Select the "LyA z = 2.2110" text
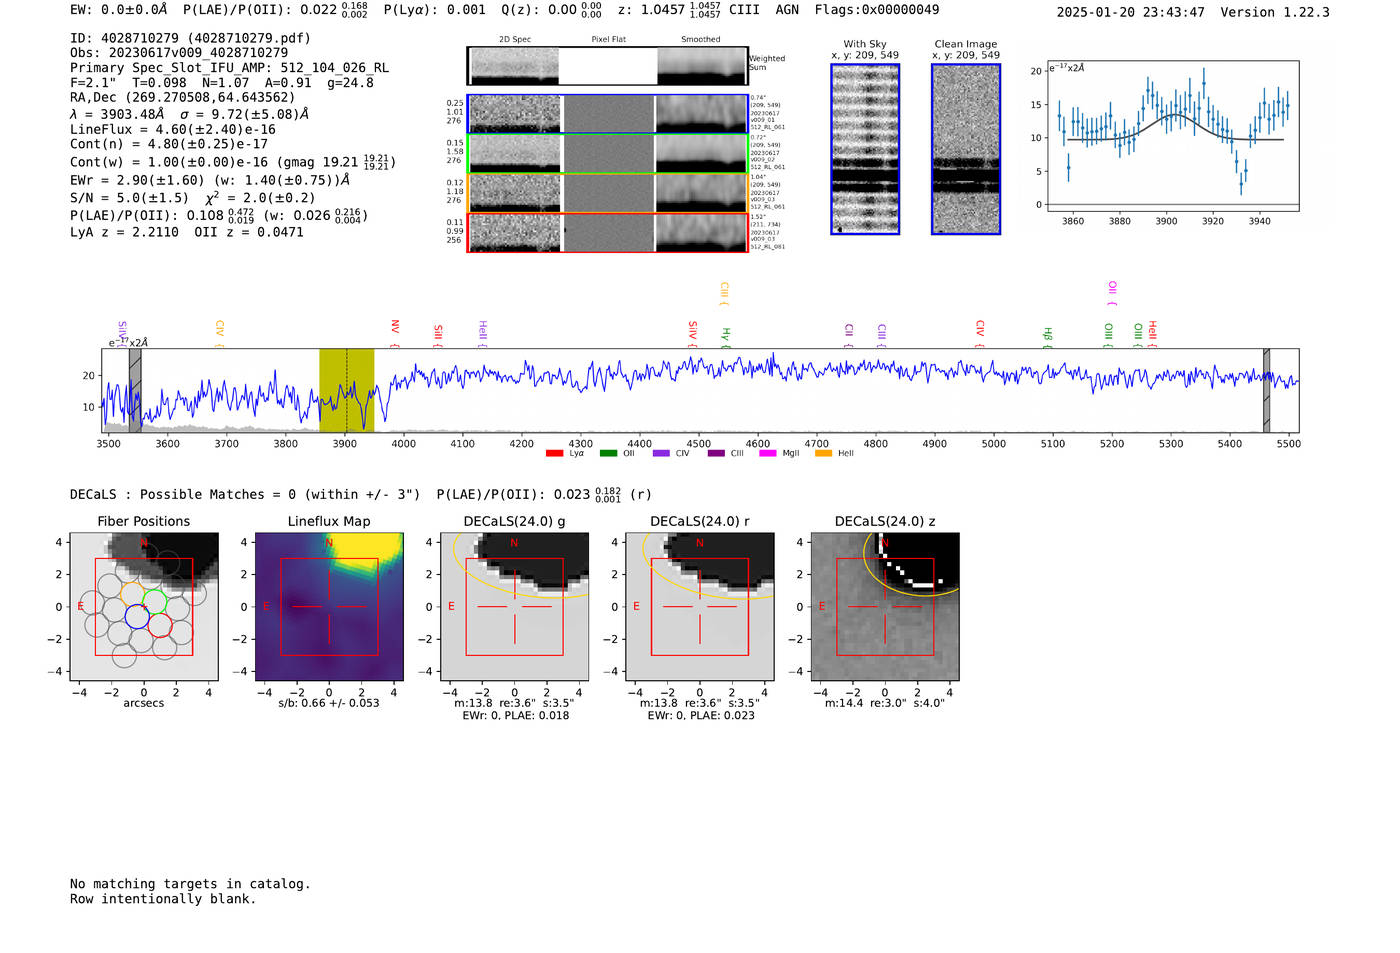Image resolution: width=1400 pixels, height=953 pixels. pyautogui.click(x=124, y=232)
